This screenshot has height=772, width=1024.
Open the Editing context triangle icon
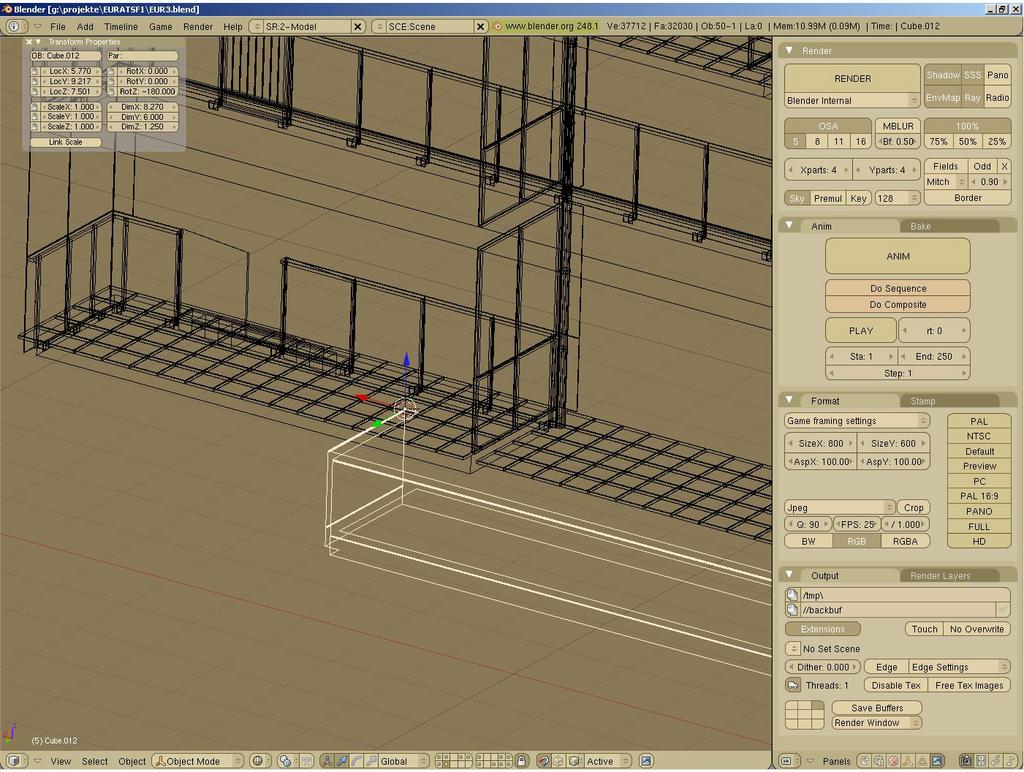coord(922,761)
